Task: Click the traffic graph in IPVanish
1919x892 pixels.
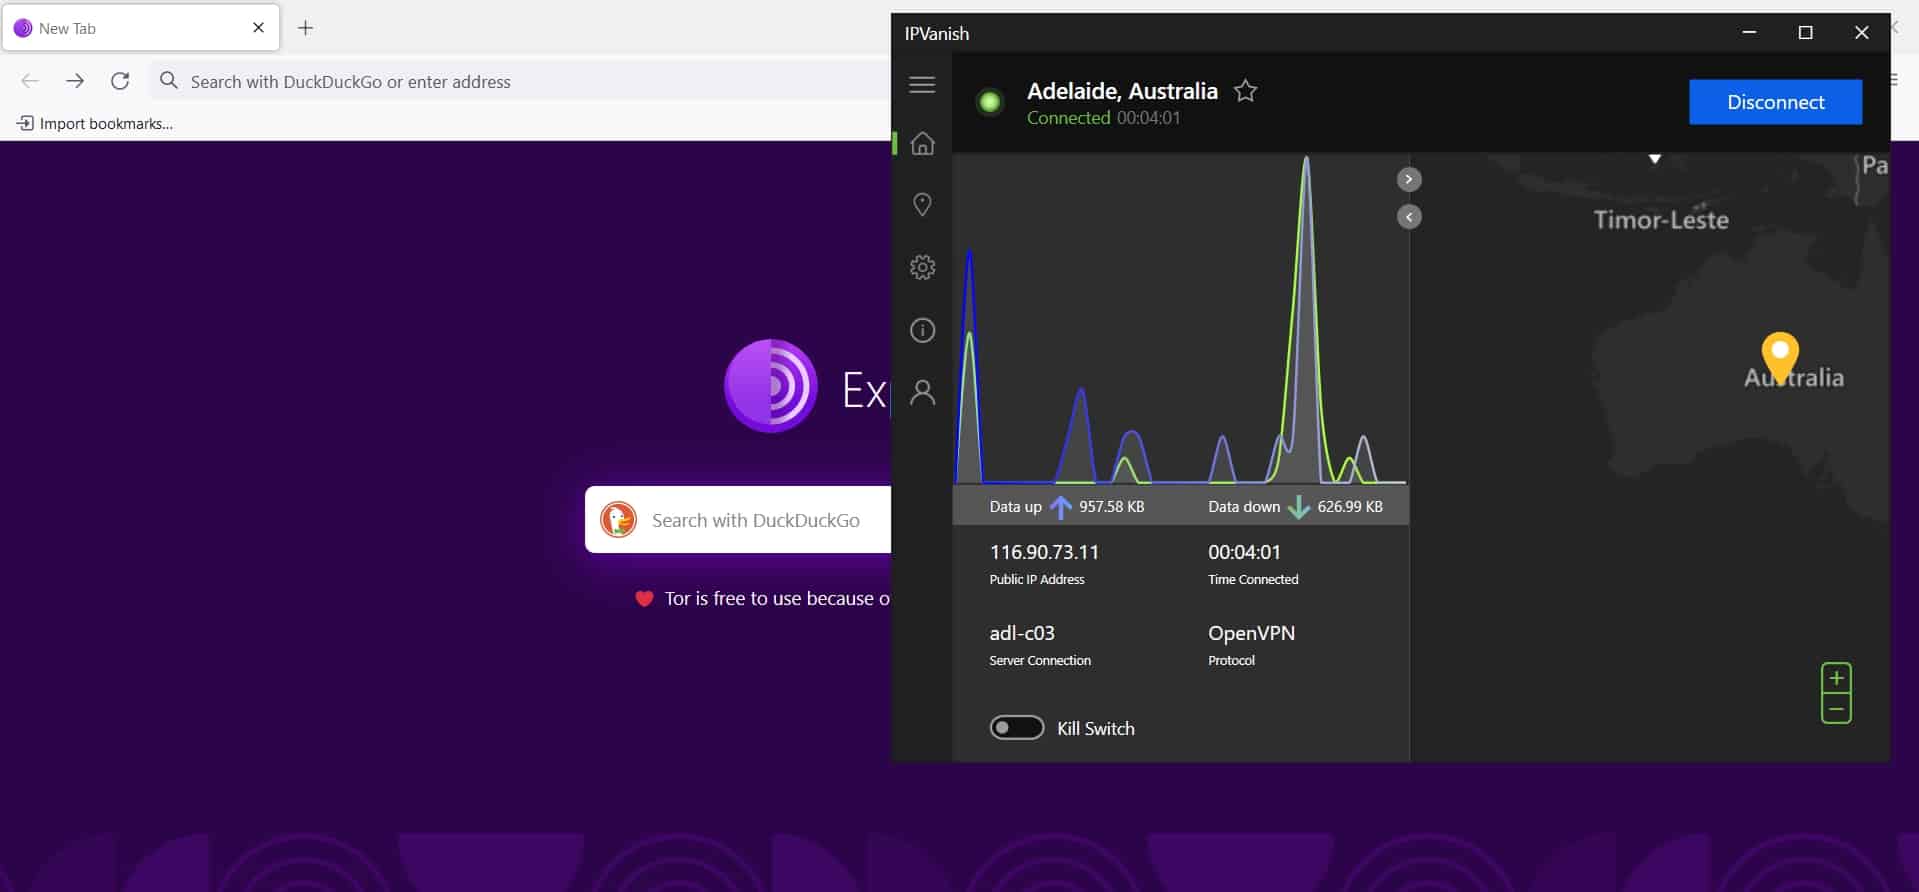Action: click(x=1181, y=320)
